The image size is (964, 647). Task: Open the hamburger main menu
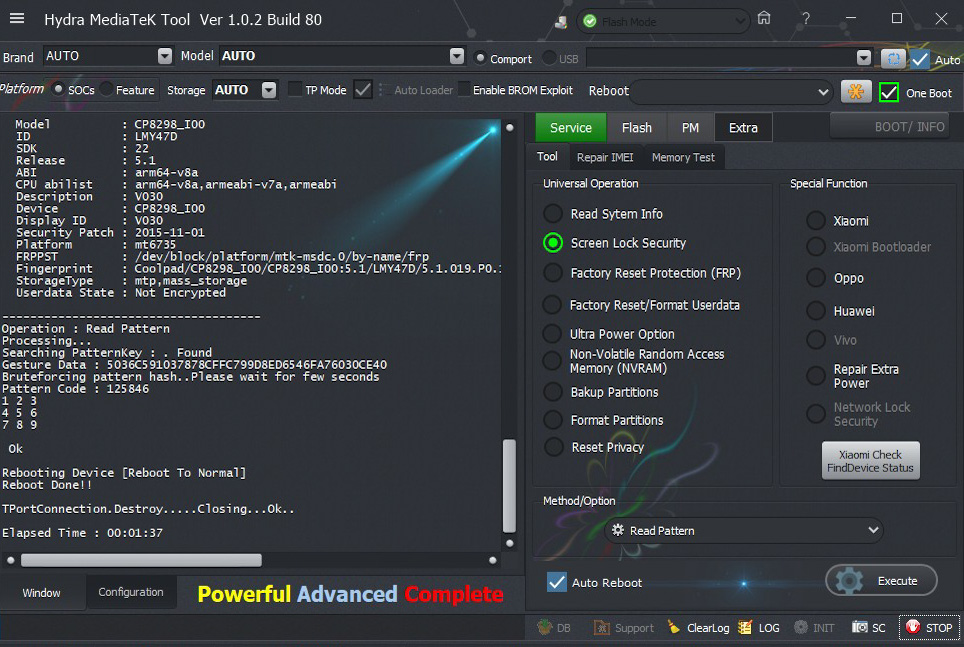pos(17,18)
